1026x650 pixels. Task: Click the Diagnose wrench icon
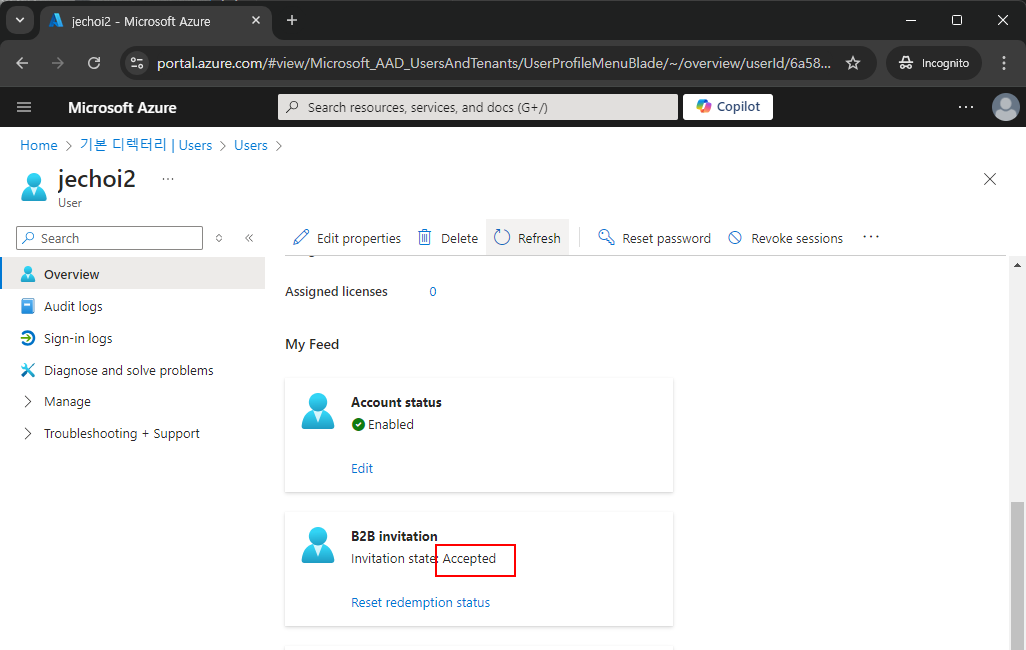(27, 370)
